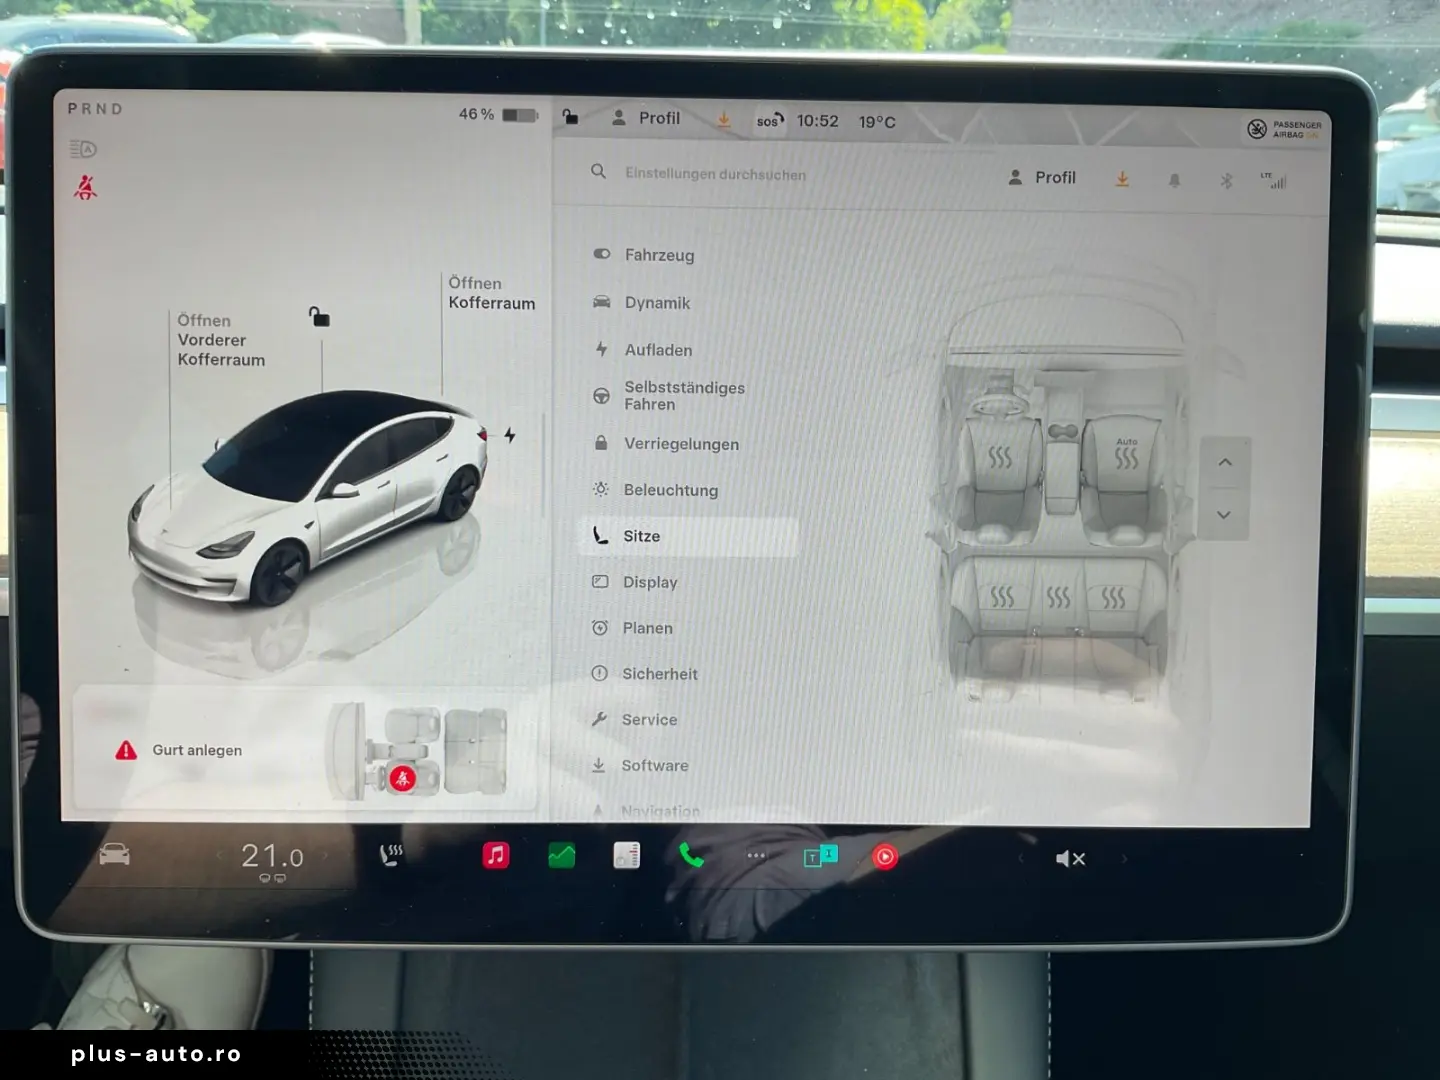This screenshot has width=1440, height=1080.
Task: Open the teal T app icon
Action: pyautogui.click(x=821, y=856)
